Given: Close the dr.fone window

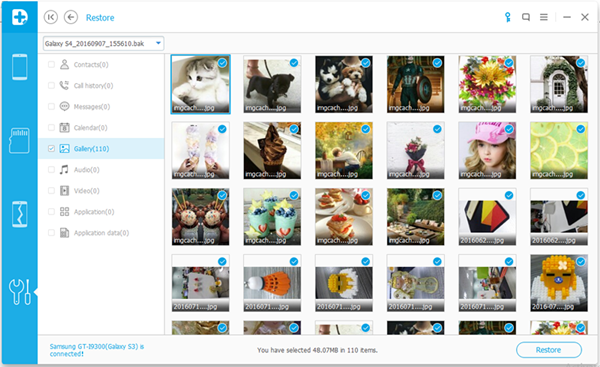Looking at the screenshot, I should 585,17.
